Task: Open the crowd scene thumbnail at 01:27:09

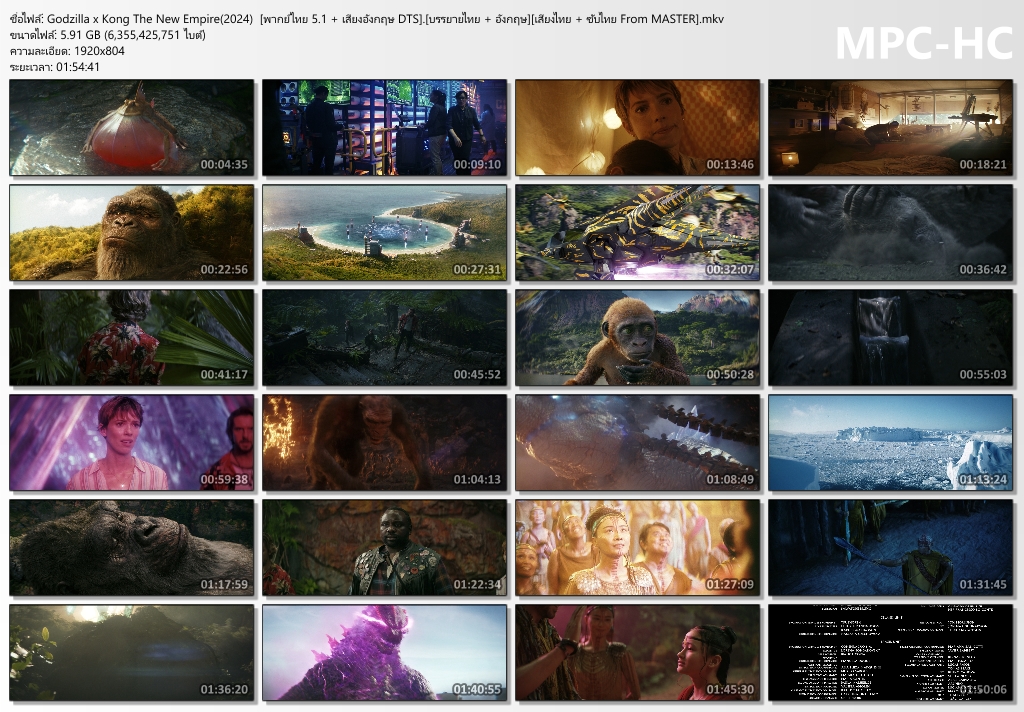Action: coord(638,547)
